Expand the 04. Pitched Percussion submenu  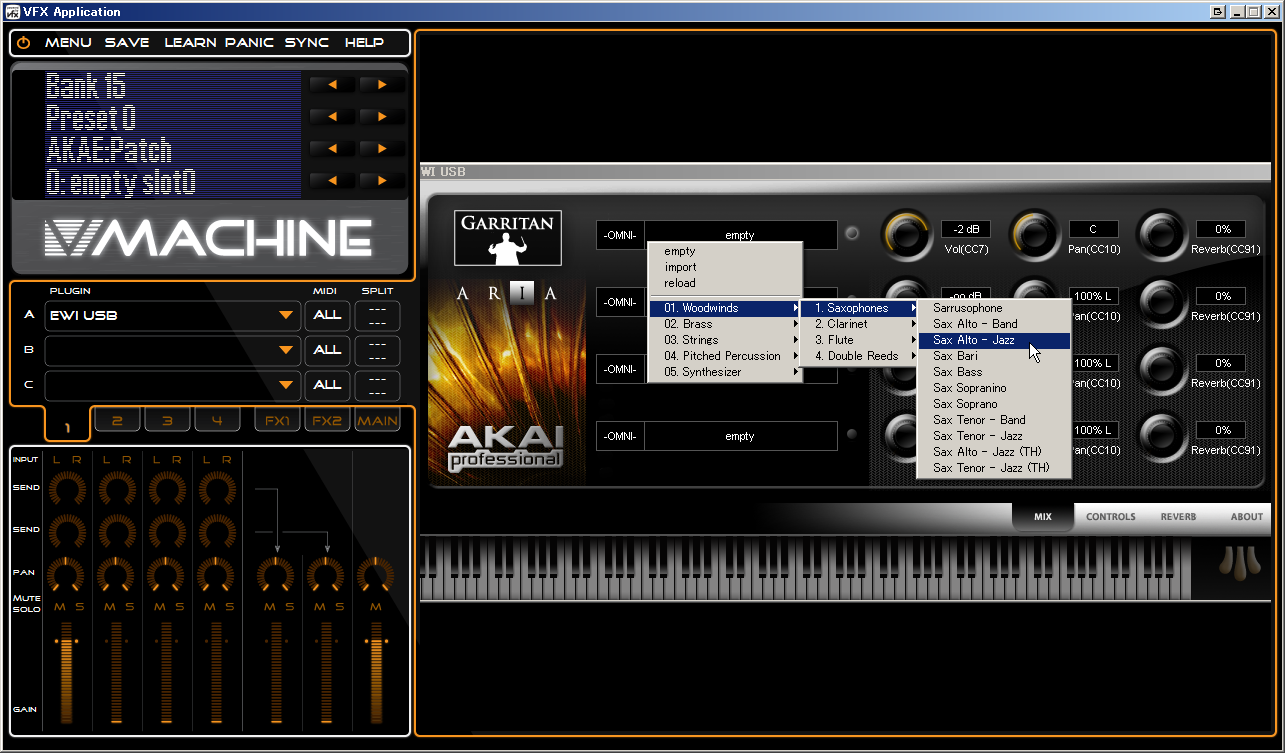[x=725, y=356]
